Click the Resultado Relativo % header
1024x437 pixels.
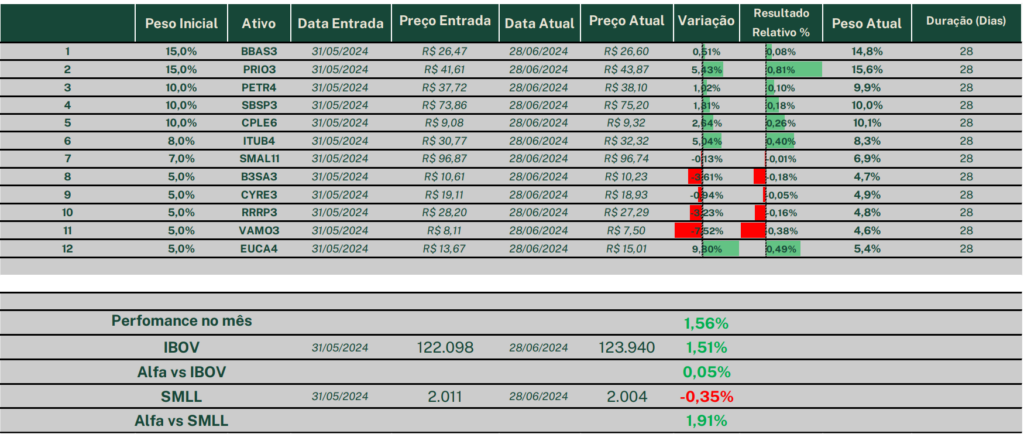[x=780, y=24]
